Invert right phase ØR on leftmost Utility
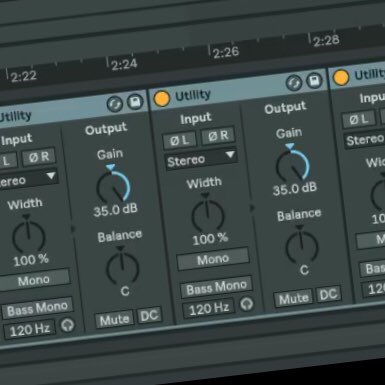Viewport: 385px width, 385px height. [x=39, y=157]
